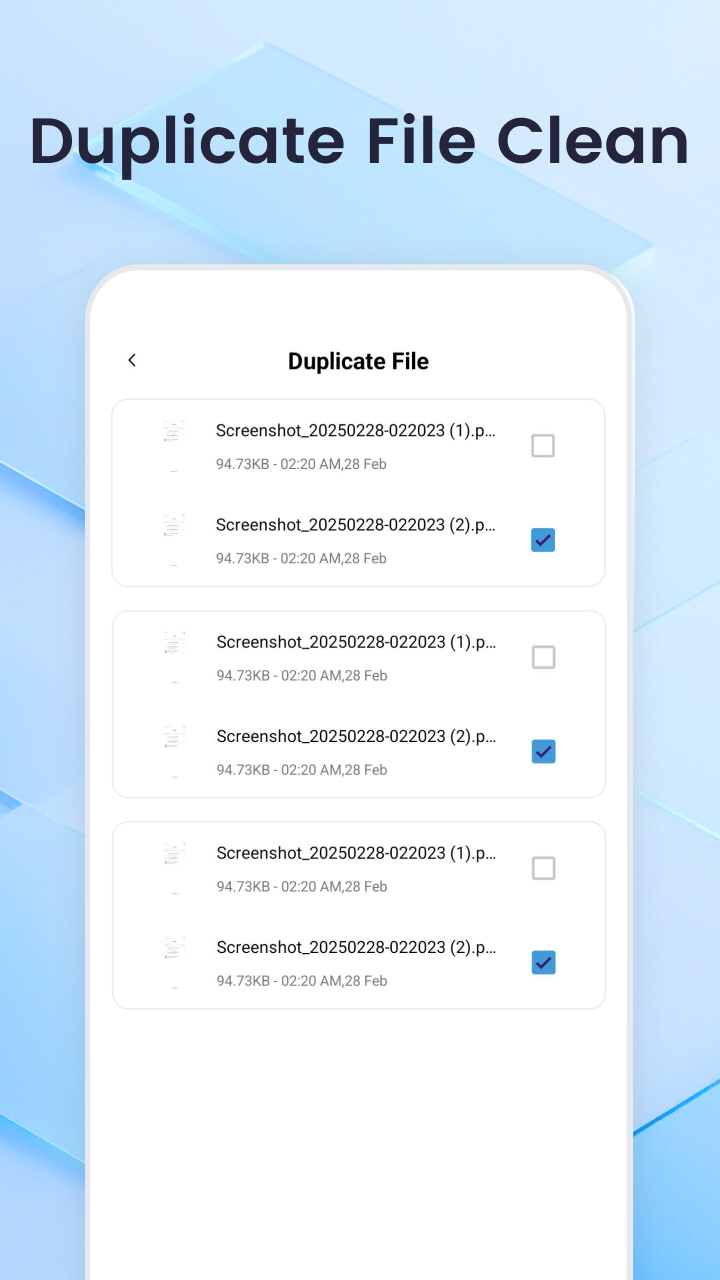Tap the back arrow beside Duplicate File

pyautogui.click(x=132, y=361)
